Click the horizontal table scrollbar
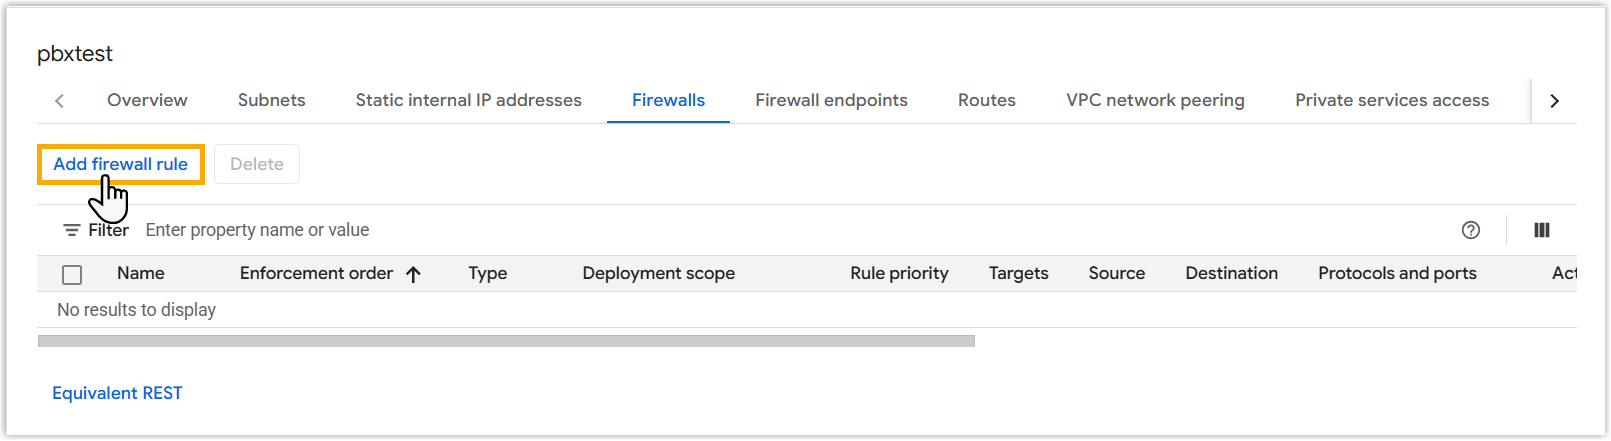1611x441 pixels. click(506, 341)
